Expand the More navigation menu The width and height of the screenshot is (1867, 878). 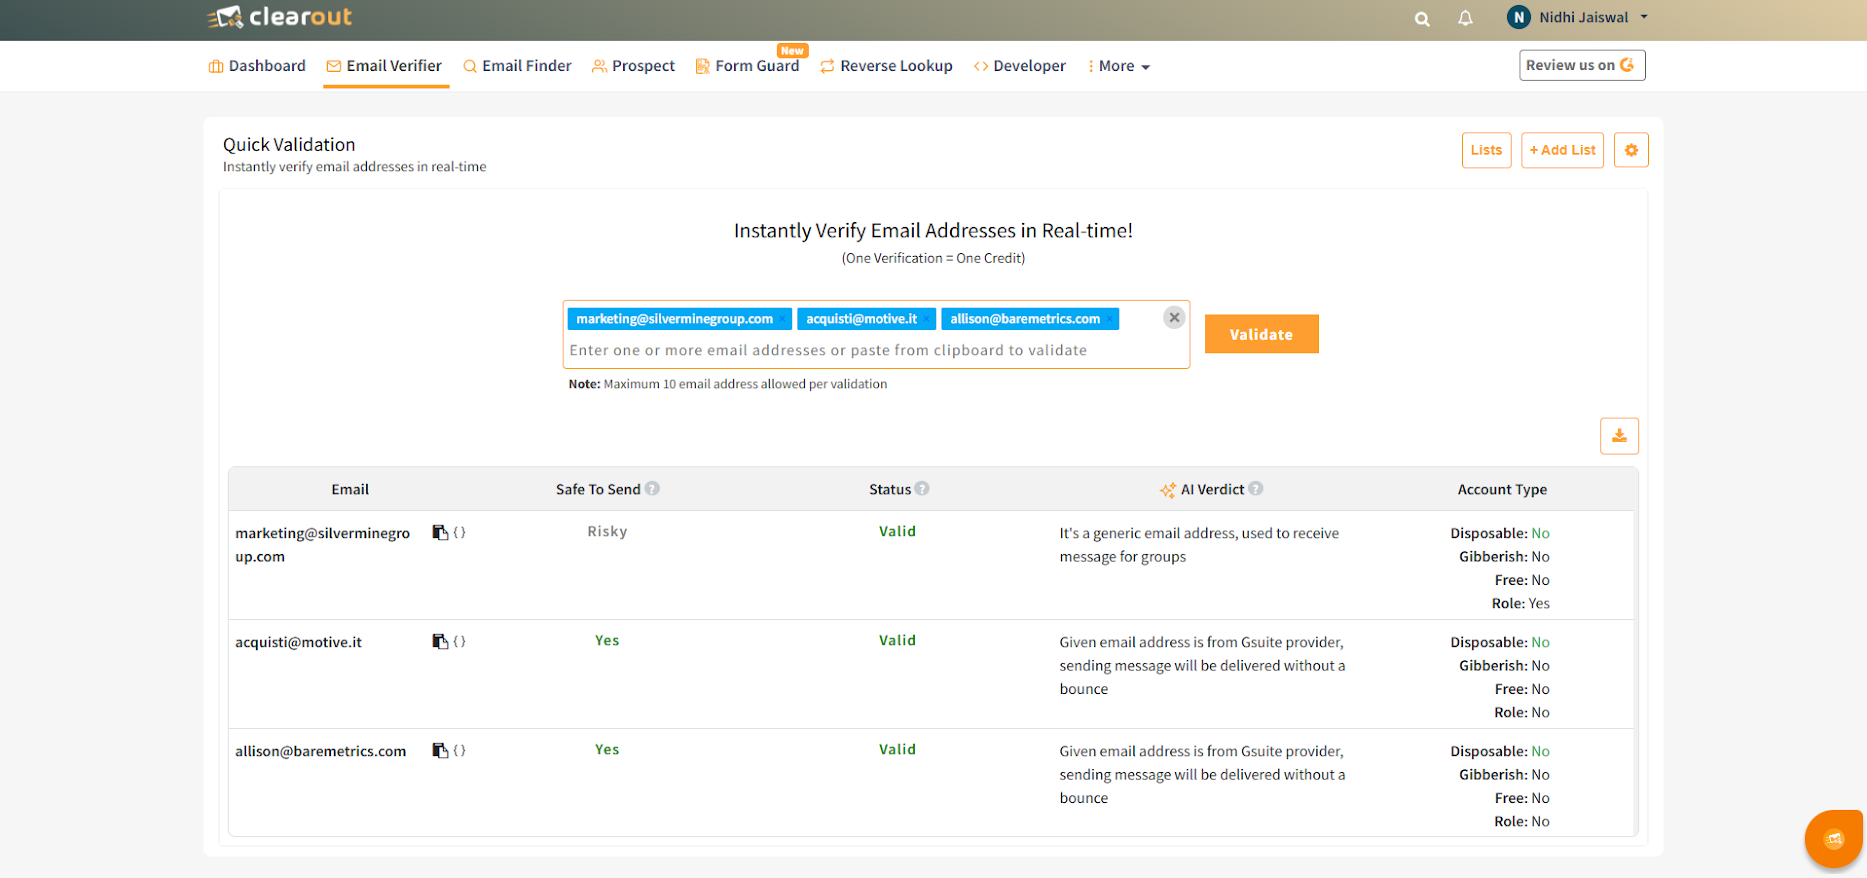(x=1119, y=66)
